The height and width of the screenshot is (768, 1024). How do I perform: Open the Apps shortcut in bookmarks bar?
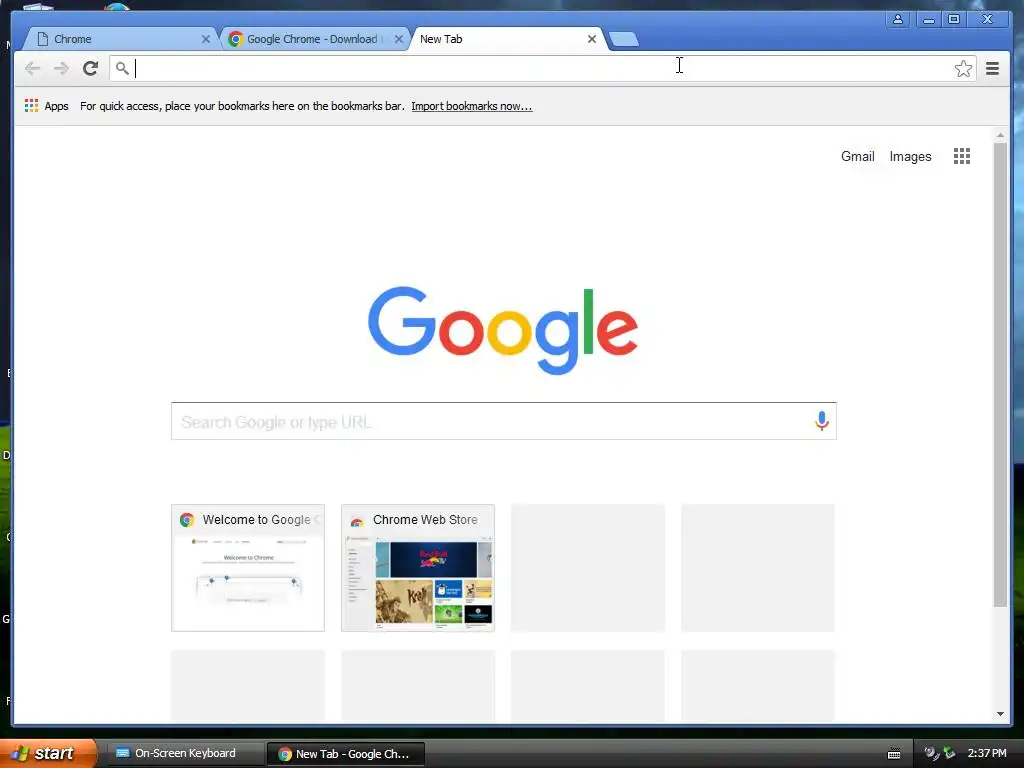[x=46, y=106]
